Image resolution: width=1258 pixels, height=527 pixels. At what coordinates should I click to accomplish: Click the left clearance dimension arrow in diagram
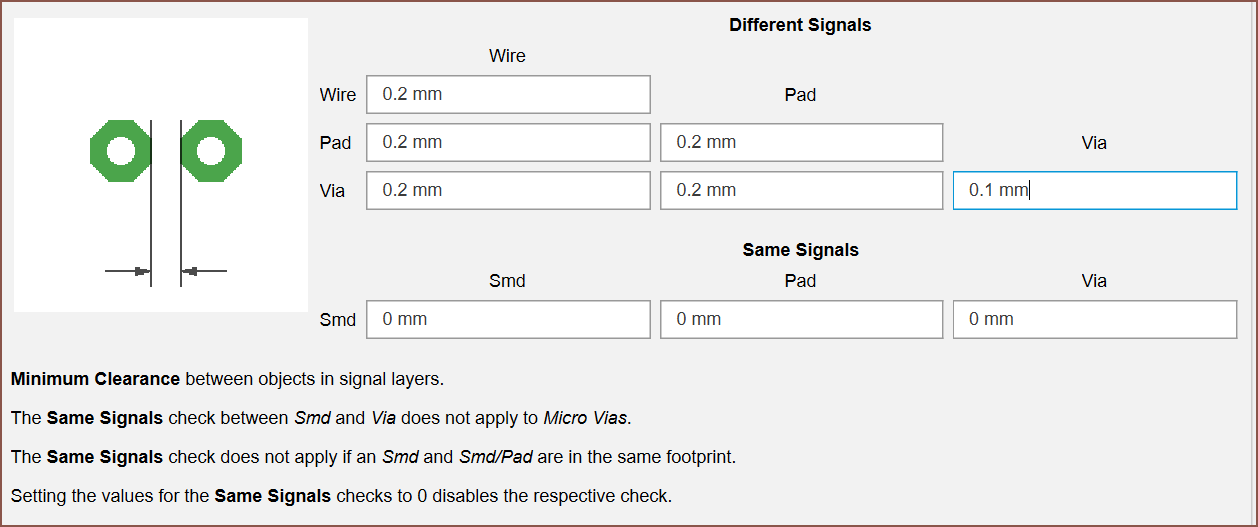pos(128,271)
